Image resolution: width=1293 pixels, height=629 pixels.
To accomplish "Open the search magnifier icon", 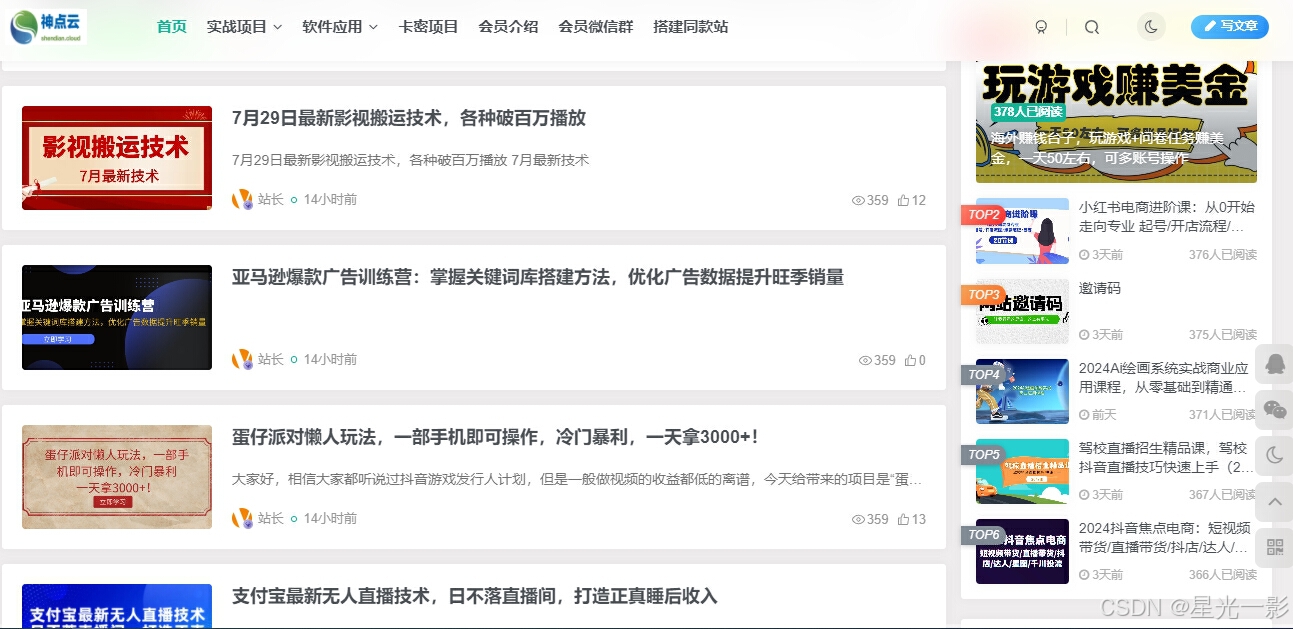I will (1092, 27).
